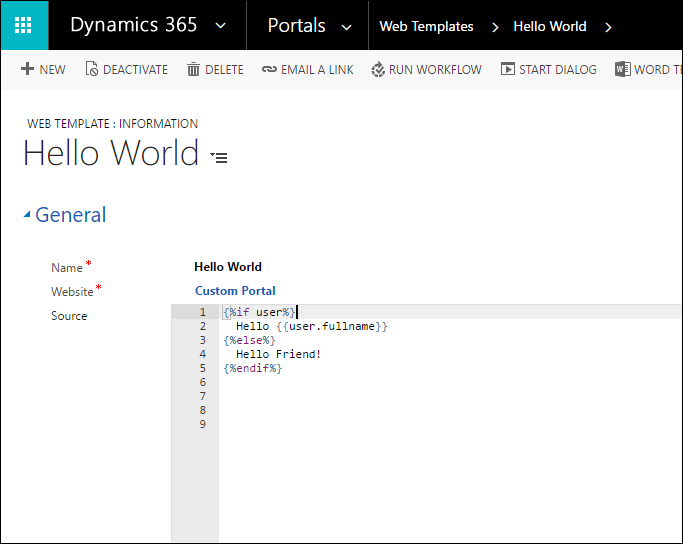Click the Dynamics 365 home label
This screenshot has height=544, width=683.
click(x=133, y=25)
